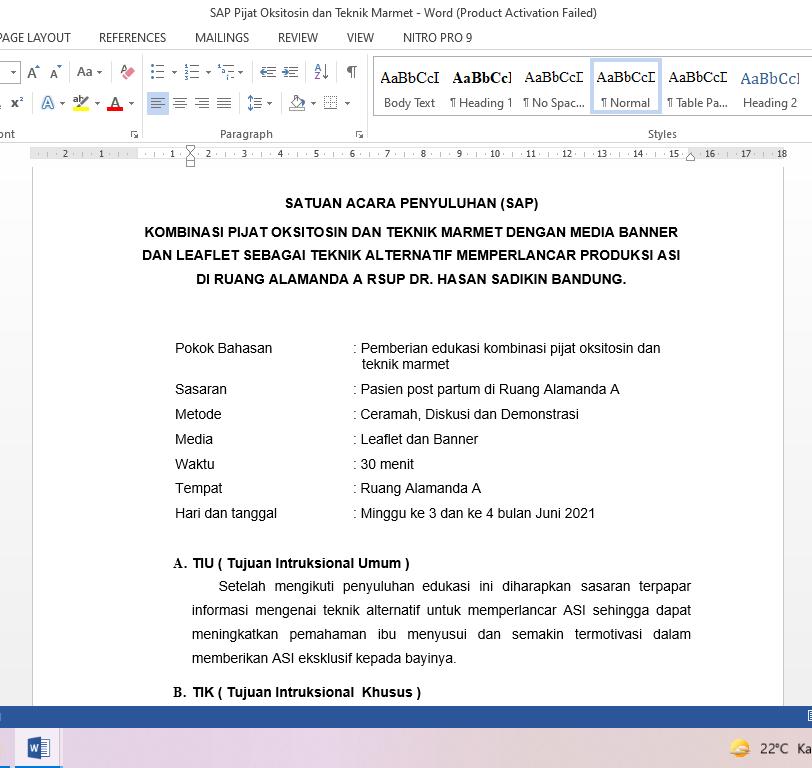The width and height of the screenshot is (812, 768).
Task: Increase the paragraph indent
Action: (290, 72)
